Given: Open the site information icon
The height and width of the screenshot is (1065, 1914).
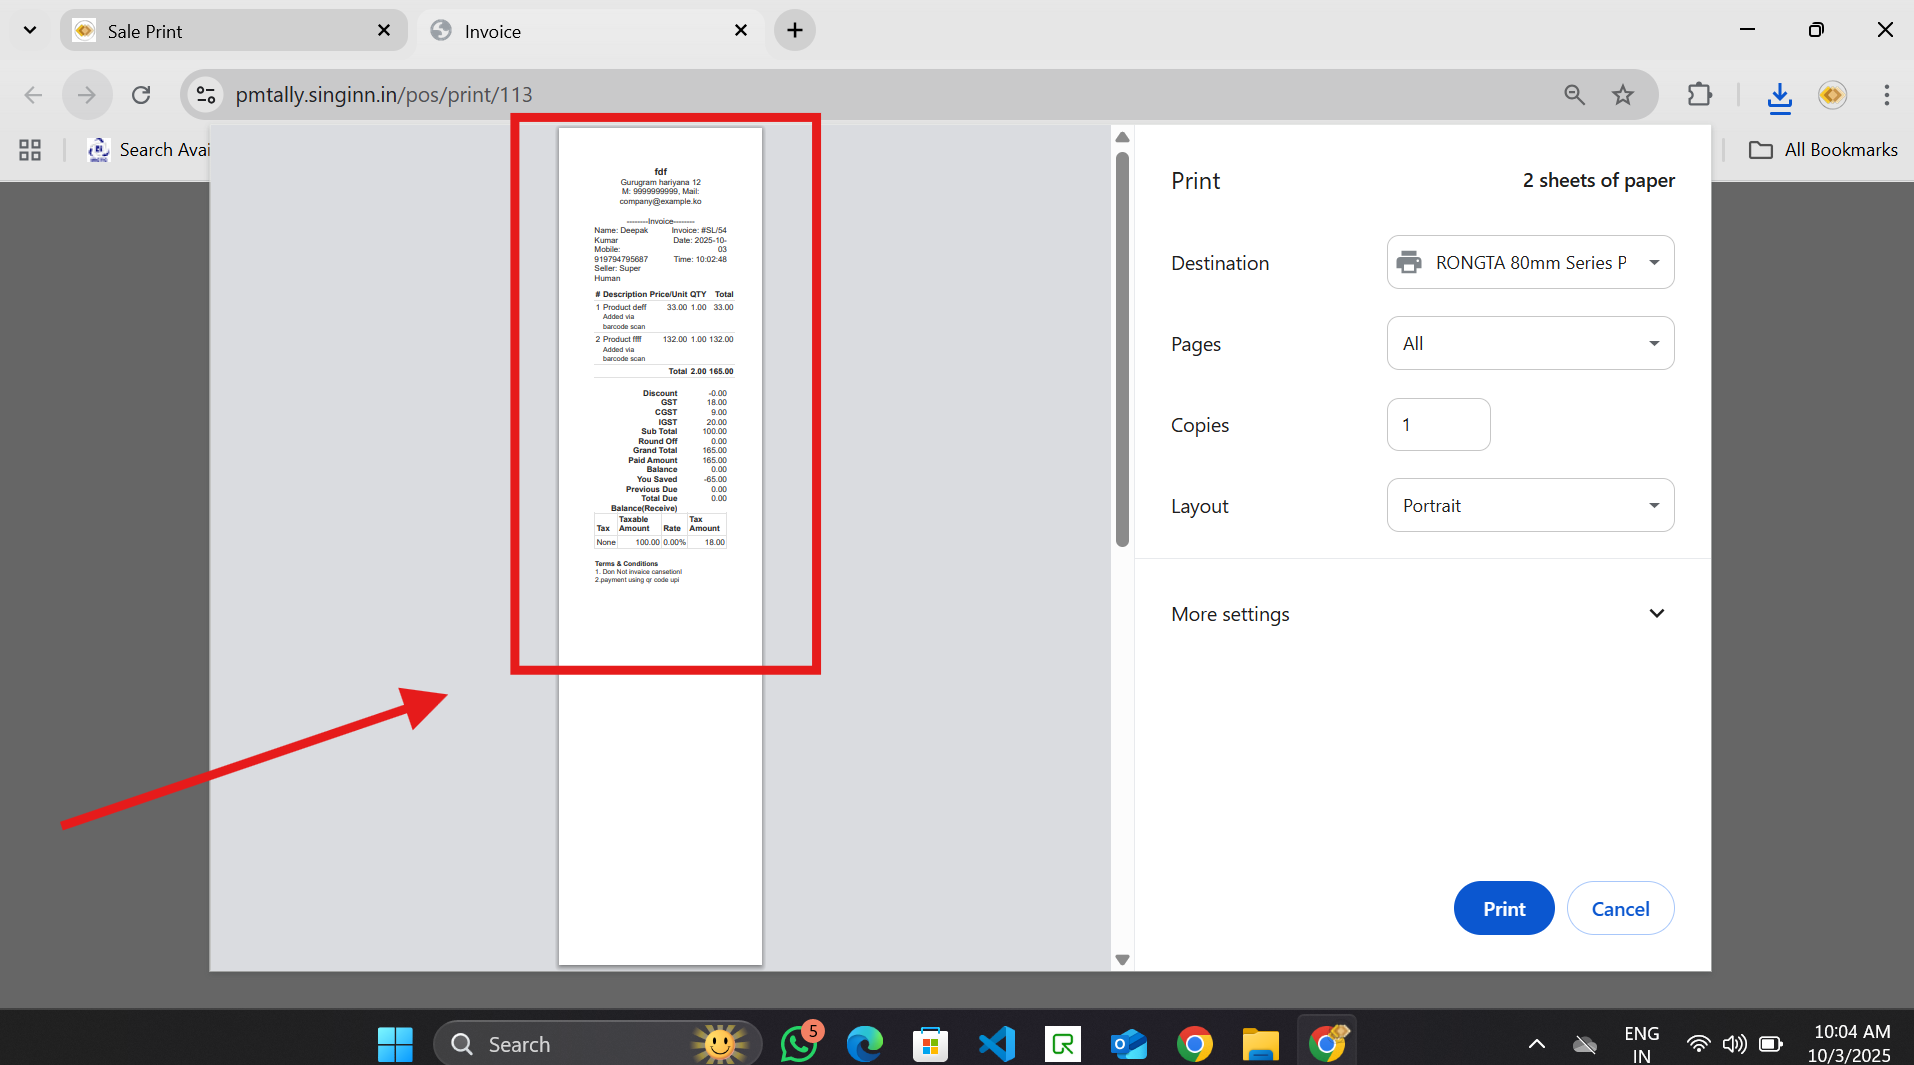Looking at the screenshot, I should pos(206,95).
